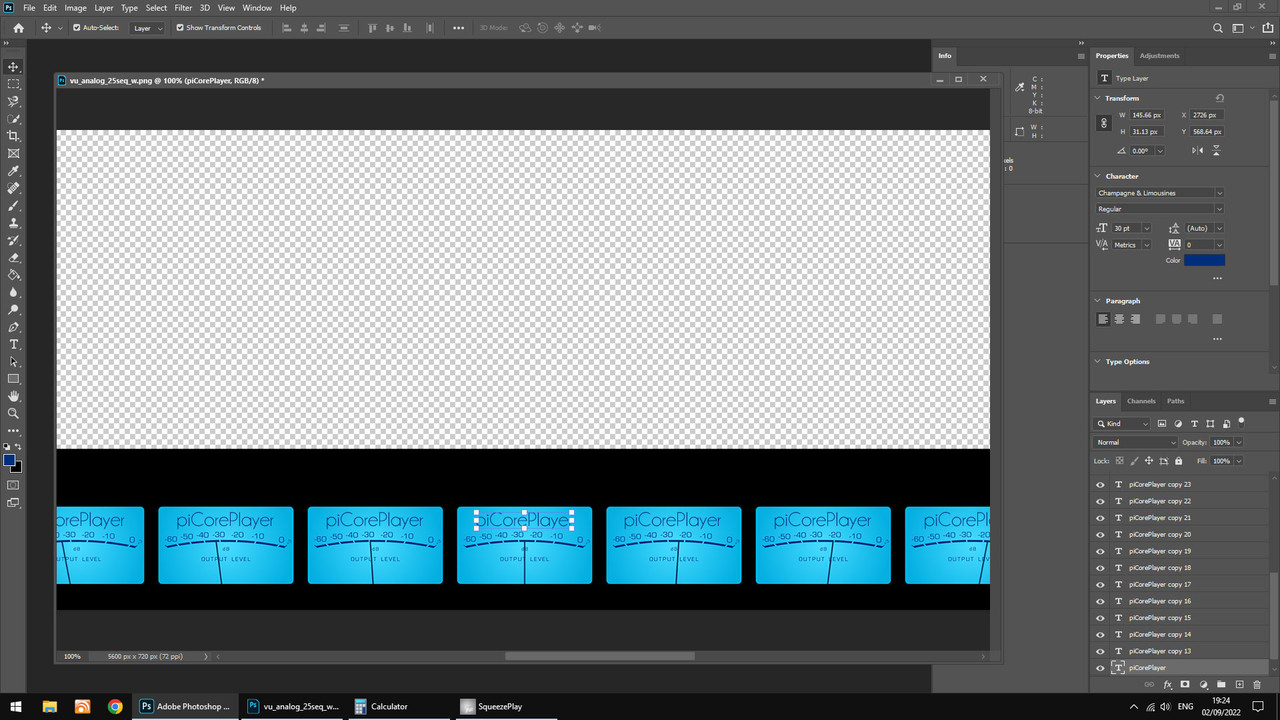
Task: Select the Crop tool
Action: tap(14, 136)
